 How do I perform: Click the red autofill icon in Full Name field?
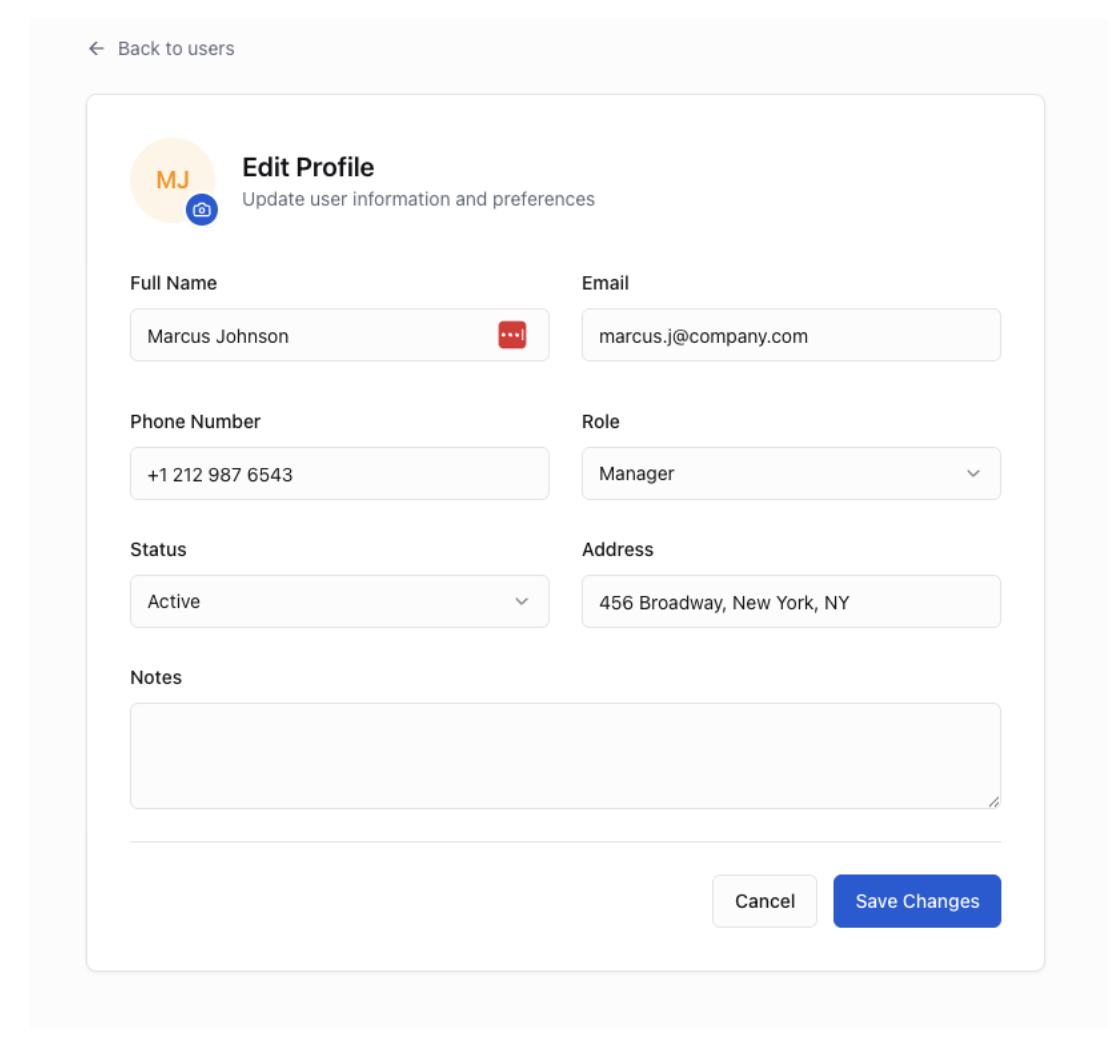(511, 334)
